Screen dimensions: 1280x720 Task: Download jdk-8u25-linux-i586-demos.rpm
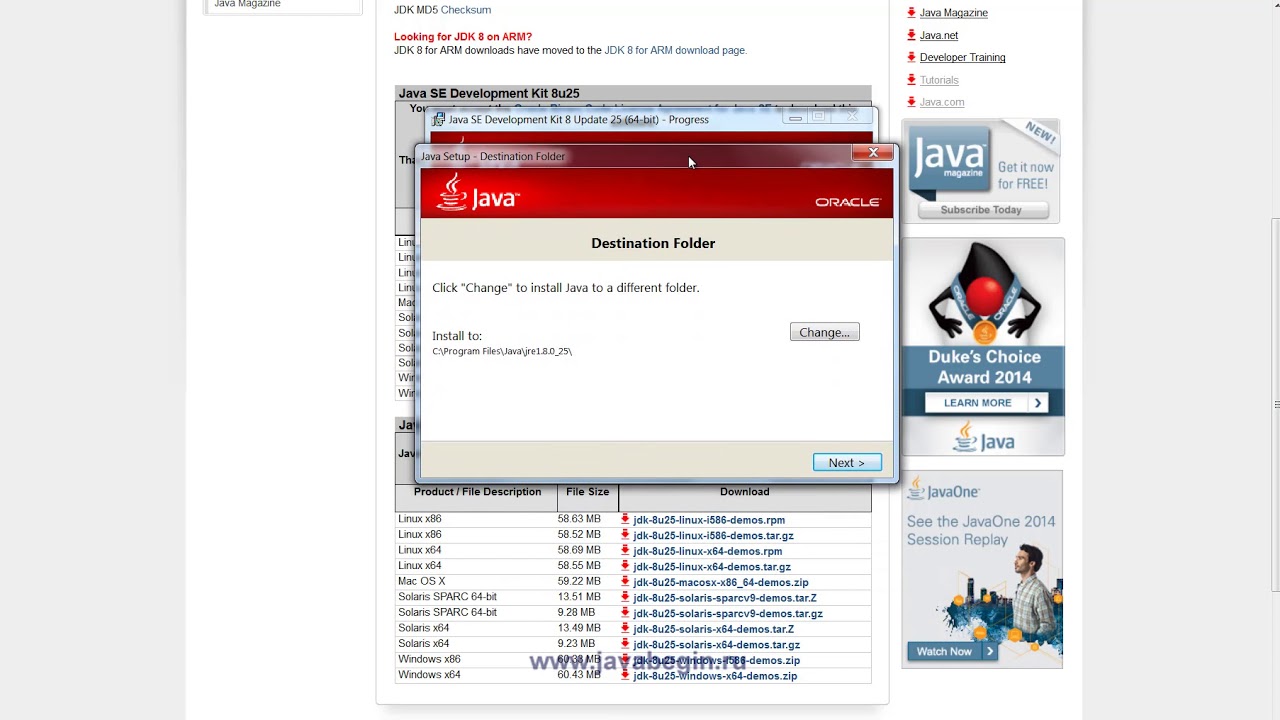tap(709, 520)
